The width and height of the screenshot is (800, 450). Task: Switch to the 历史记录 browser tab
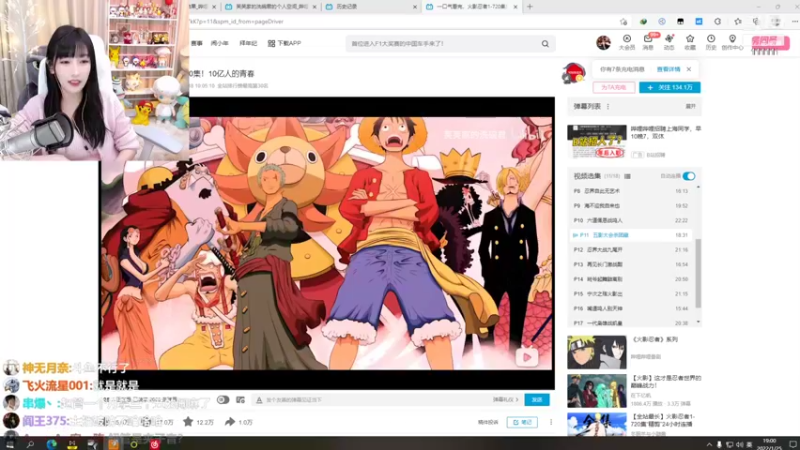(x=371, y=7)
